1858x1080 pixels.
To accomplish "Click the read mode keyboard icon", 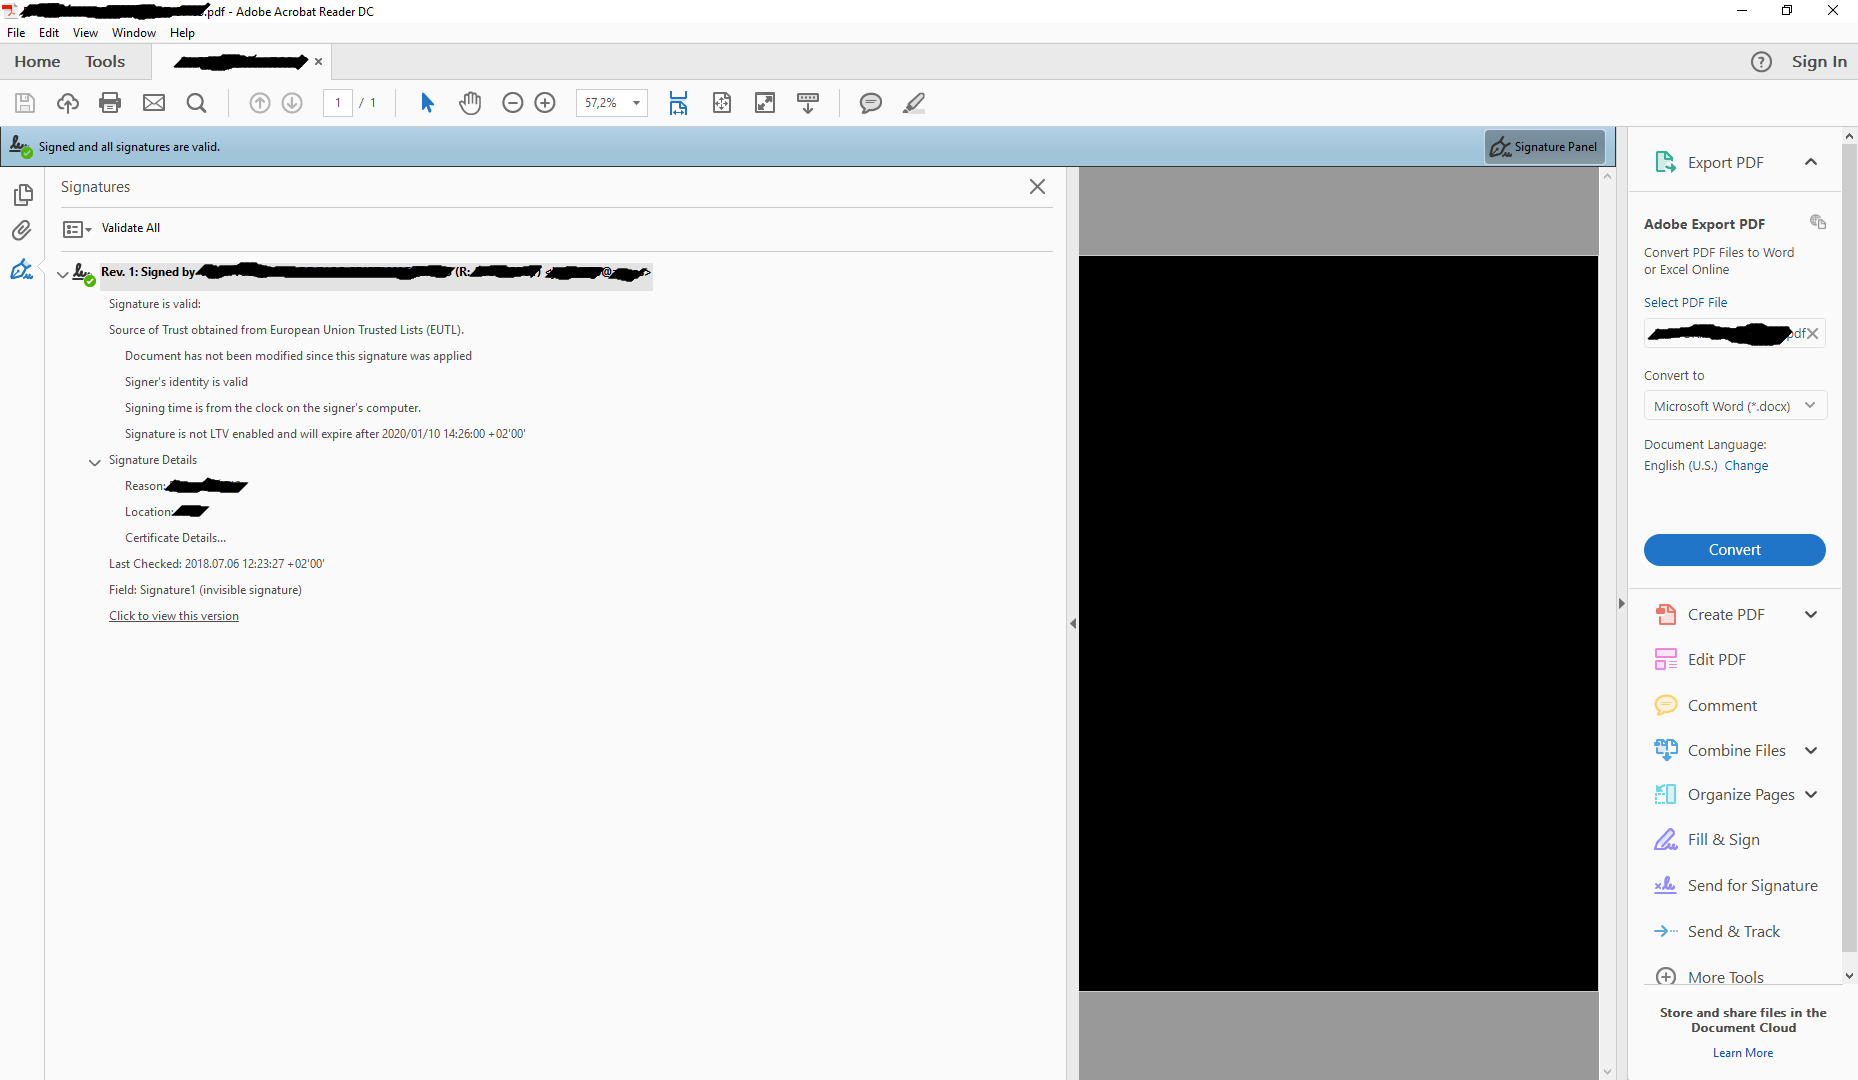I will (808, 103).
